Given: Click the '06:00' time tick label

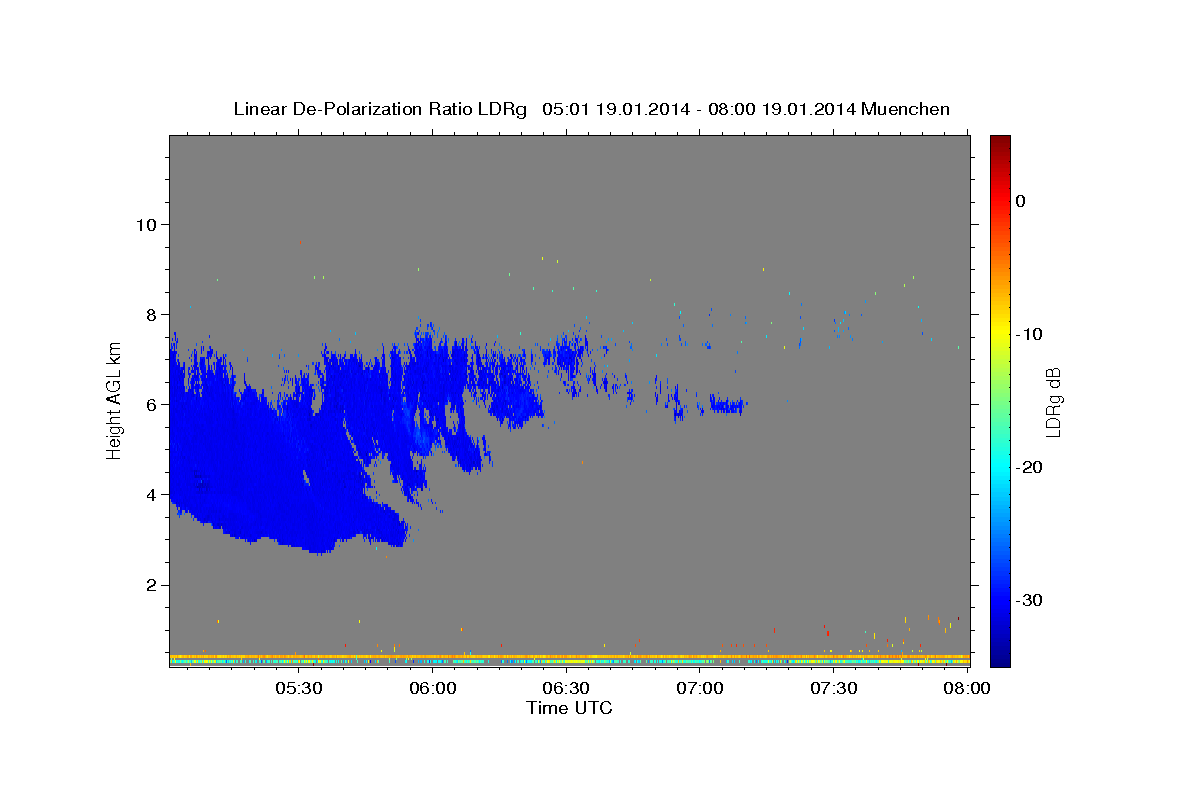Looking at the screenshot, I should pyautogui.click(x=432, y=689).
